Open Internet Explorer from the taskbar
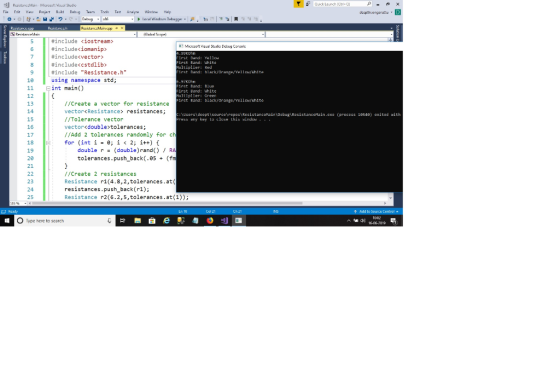The width and height of the screenshot is (560, 373). [166, 221]
